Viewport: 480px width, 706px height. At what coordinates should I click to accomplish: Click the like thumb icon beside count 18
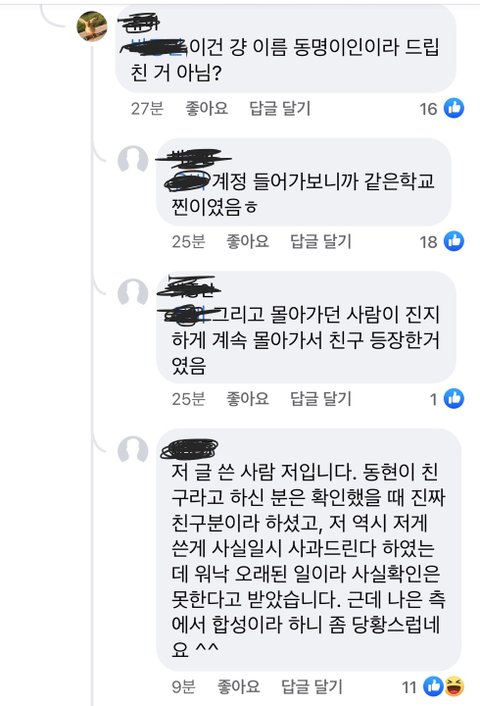tap(454, 241)
